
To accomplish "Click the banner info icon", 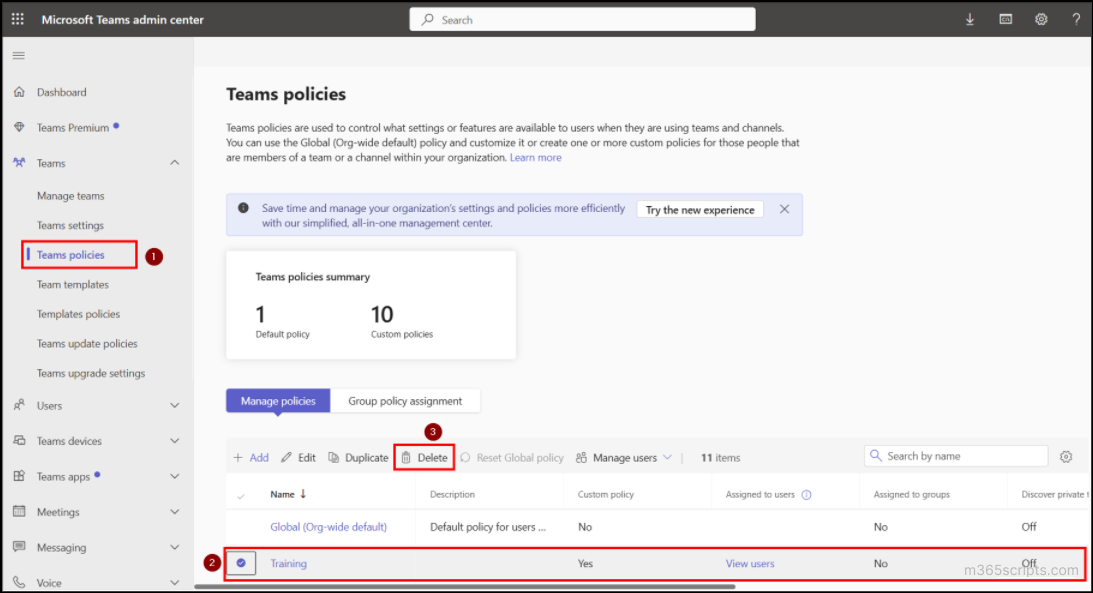I will coord(243,208).
